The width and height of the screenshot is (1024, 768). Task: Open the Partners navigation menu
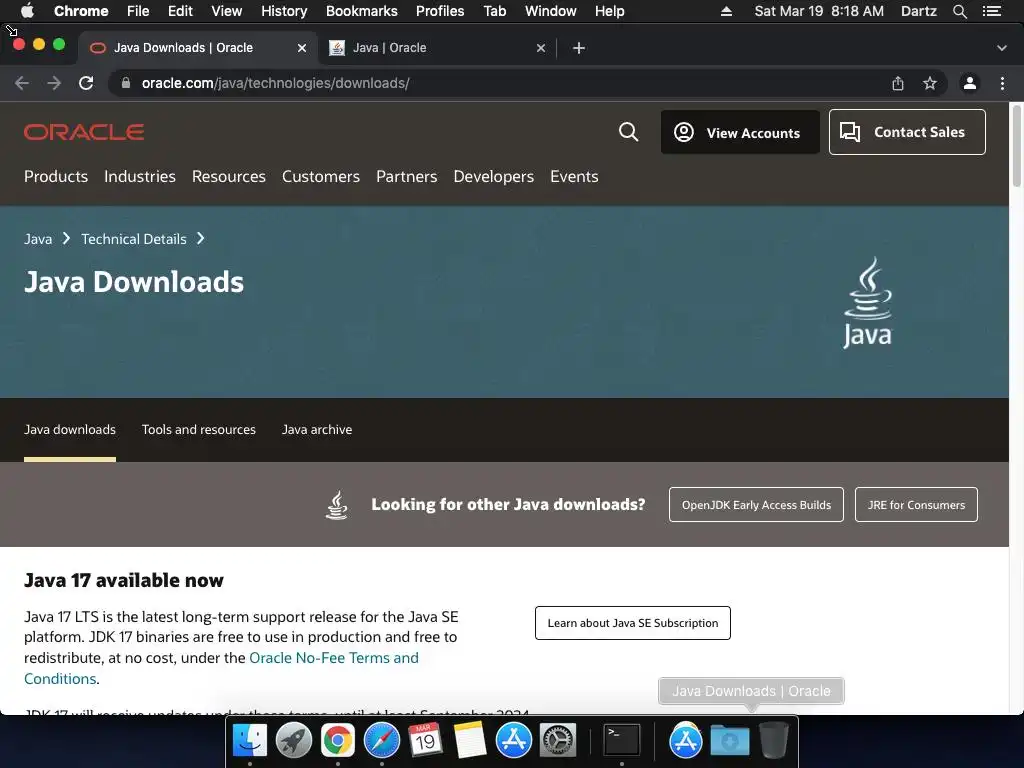pos(407,176)
